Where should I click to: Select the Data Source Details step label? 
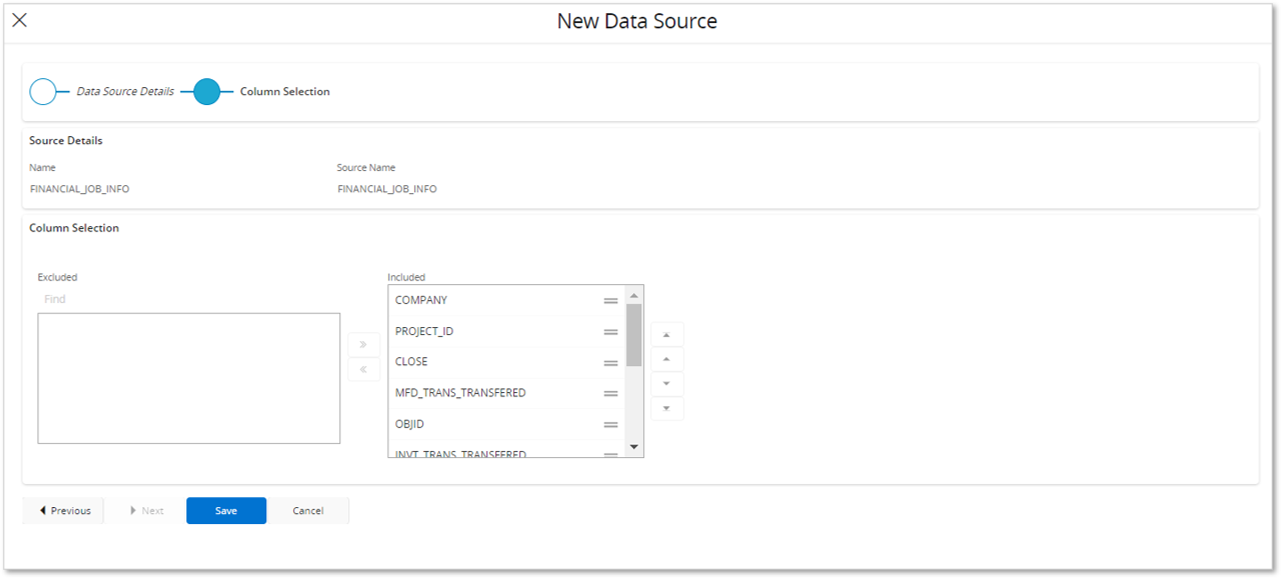[x=124, y=91]
